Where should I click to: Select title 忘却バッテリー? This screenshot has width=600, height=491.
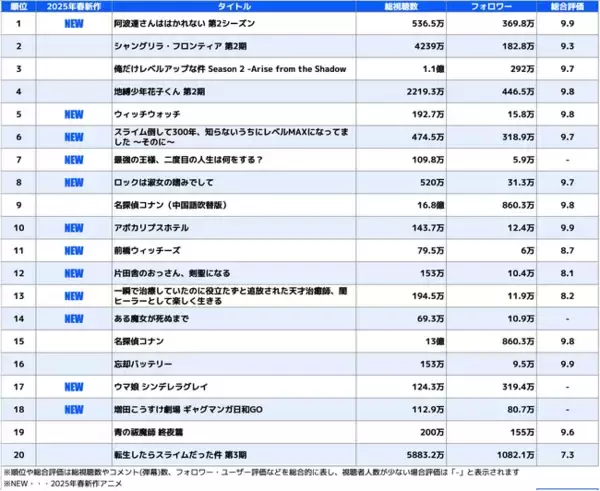(x=143, y=364)
